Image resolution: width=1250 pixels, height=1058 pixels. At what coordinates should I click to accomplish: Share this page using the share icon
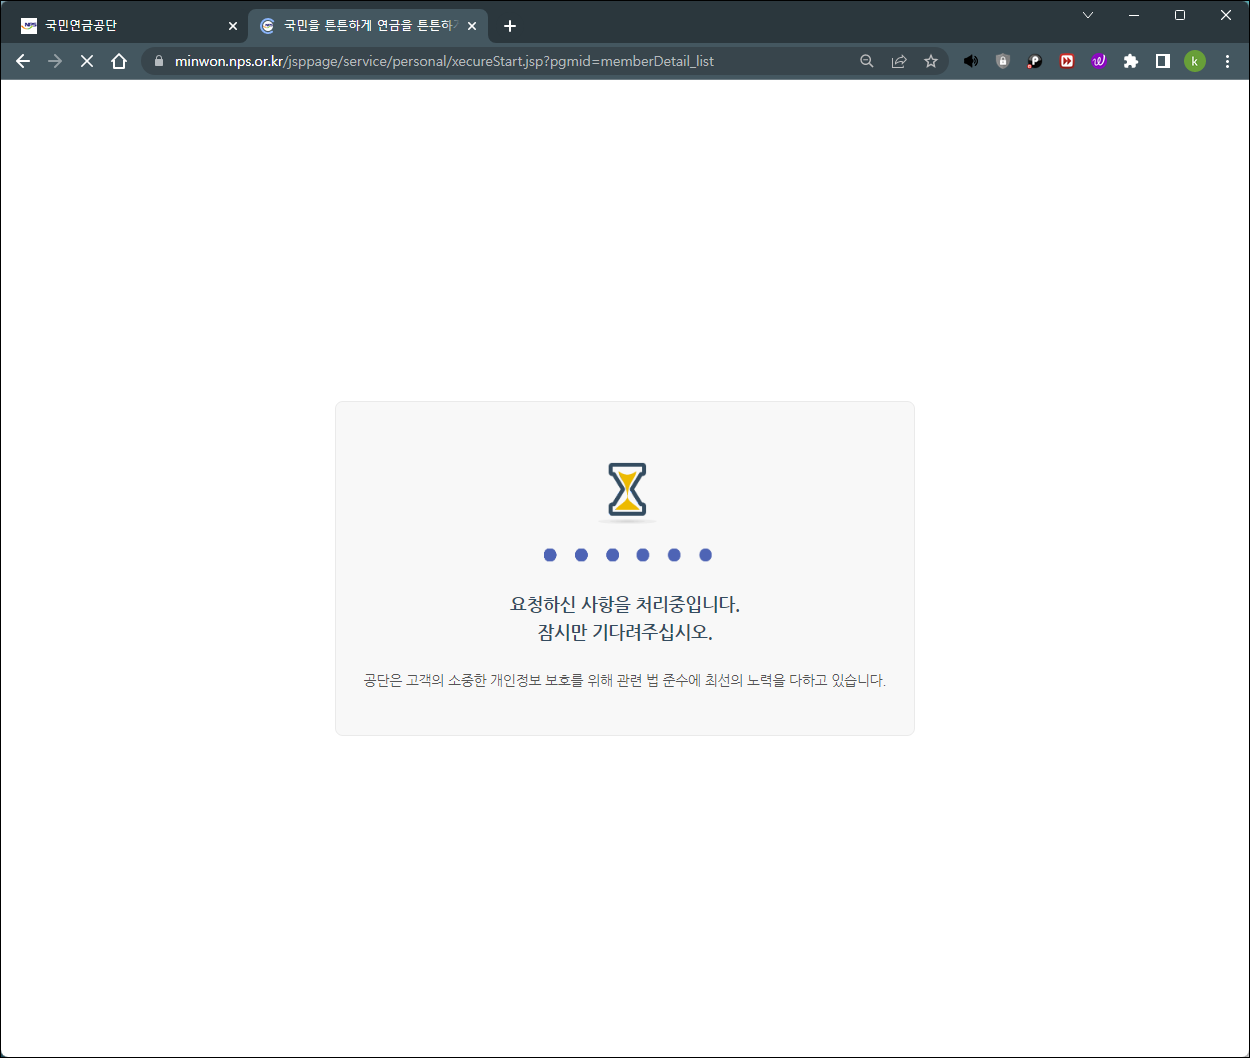(899, 61)
